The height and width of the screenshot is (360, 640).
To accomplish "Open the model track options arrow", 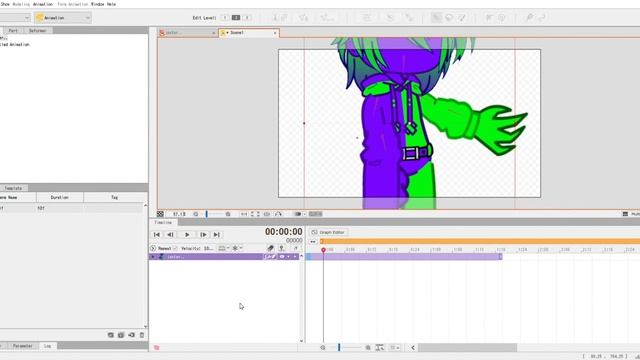I will point(295,257).
